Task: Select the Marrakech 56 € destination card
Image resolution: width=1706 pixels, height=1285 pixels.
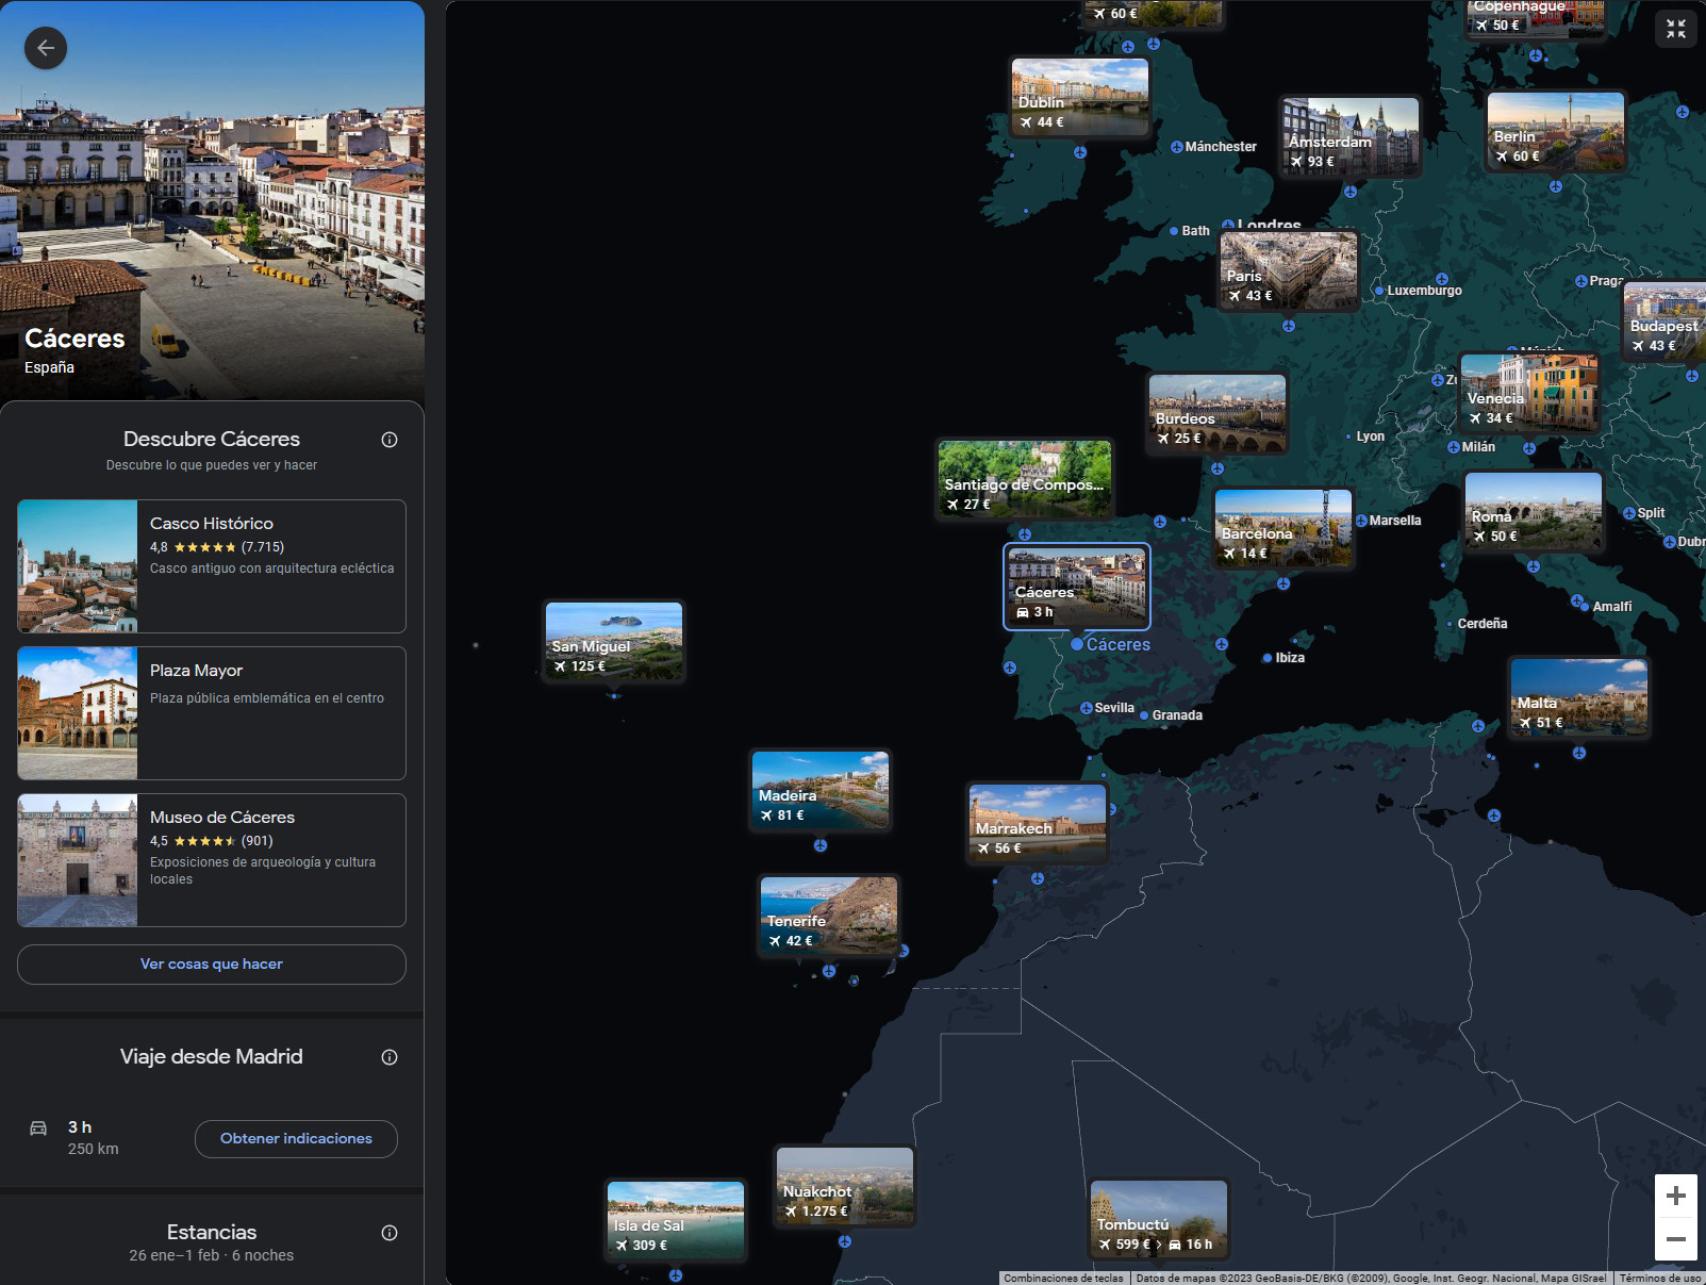Action: coord(1037,823)
